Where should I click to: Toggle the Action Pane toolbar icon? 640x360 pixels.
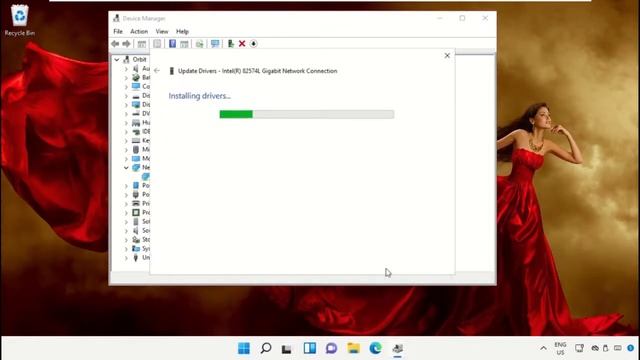184,44
